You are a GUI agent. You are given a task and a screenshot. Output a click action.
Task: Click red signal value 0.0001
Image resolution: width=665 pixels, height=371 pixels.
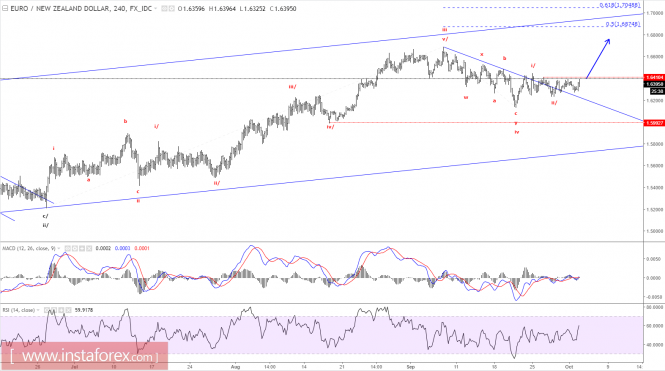pyautogui.click(x=142, y=248)
